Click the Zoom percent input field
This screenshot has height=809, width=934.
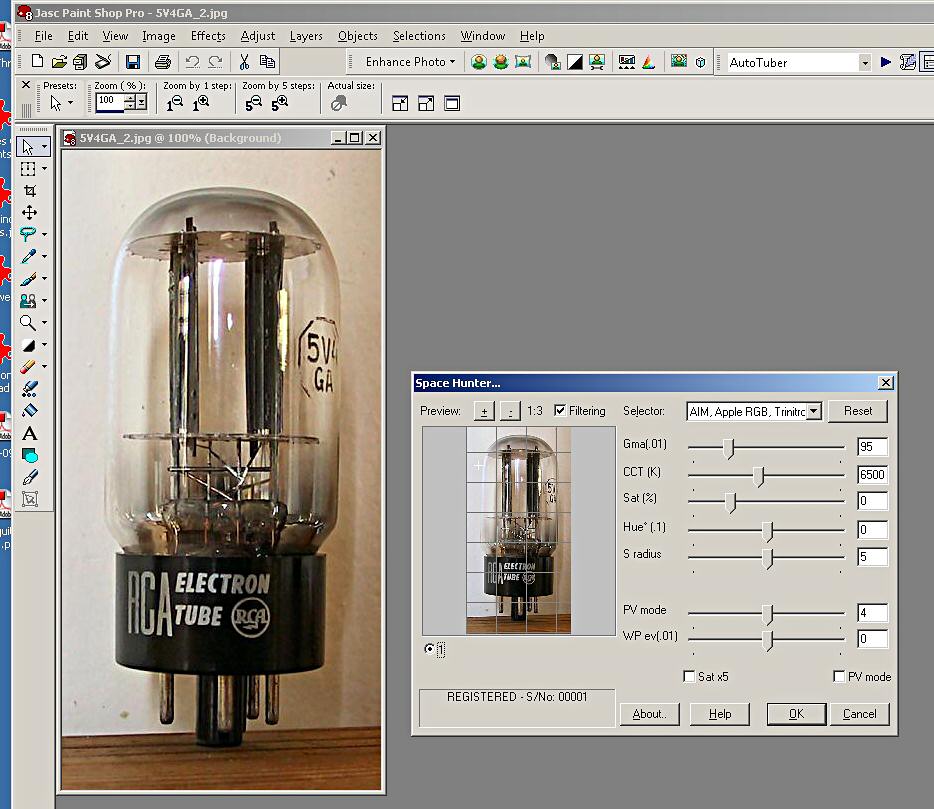110,102
